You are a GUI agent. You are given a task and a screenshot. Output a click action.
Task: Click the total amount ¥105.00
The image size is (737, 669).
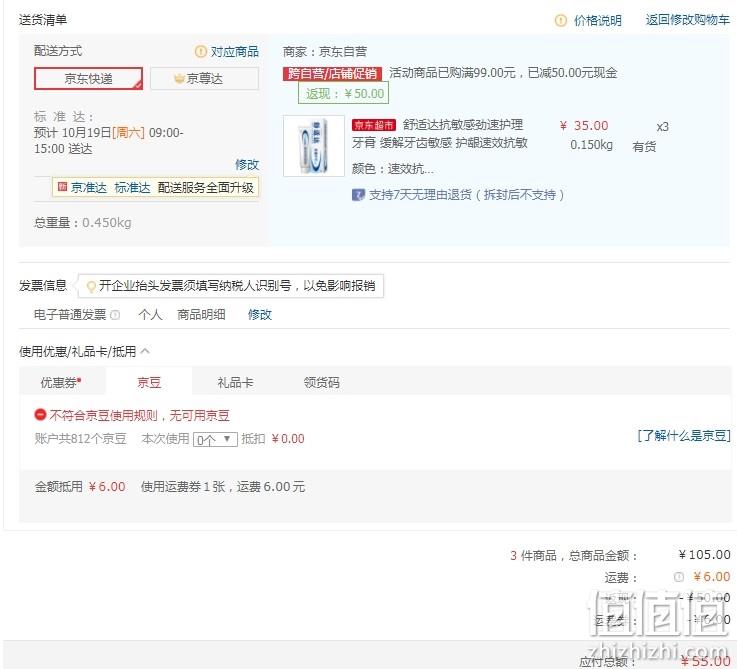704,555
